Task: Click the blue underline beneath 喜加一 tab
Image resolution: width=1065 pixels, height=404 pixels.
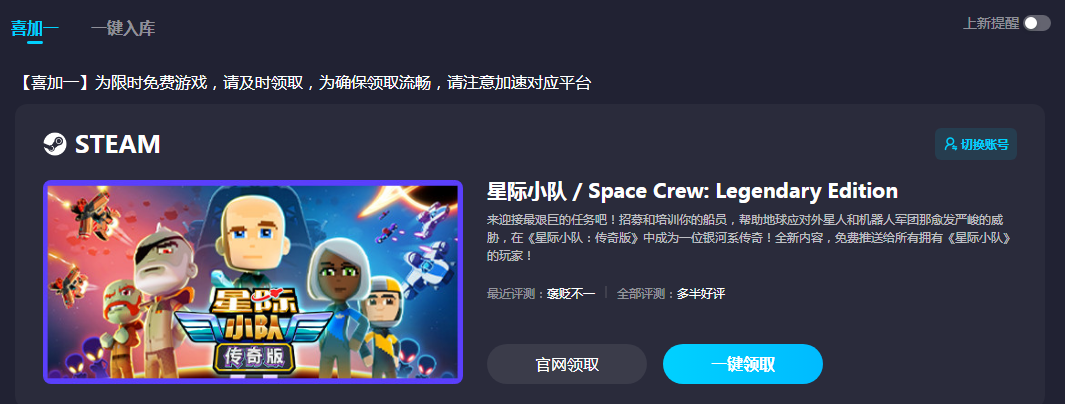Action: point(35,42)
